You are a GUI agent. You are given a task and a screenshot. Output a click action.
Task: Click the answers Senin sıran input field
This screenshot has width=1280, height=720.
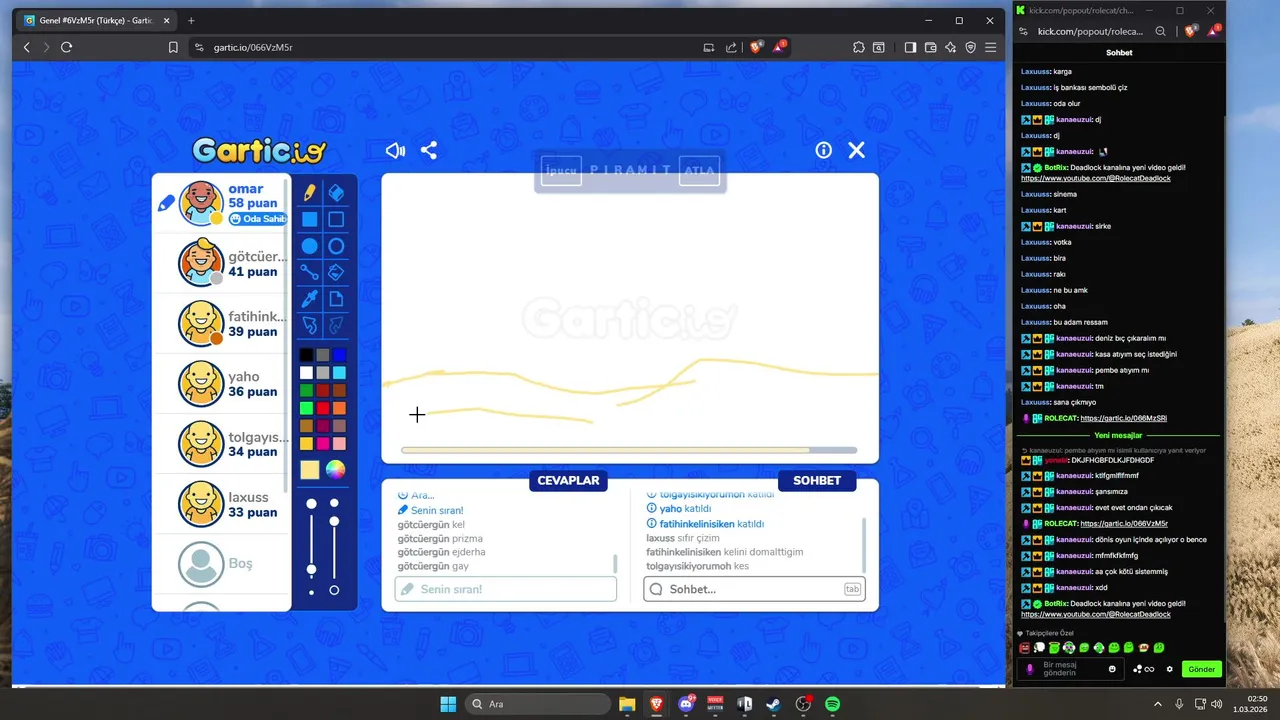pyautogui.click(x=505, y=589)
